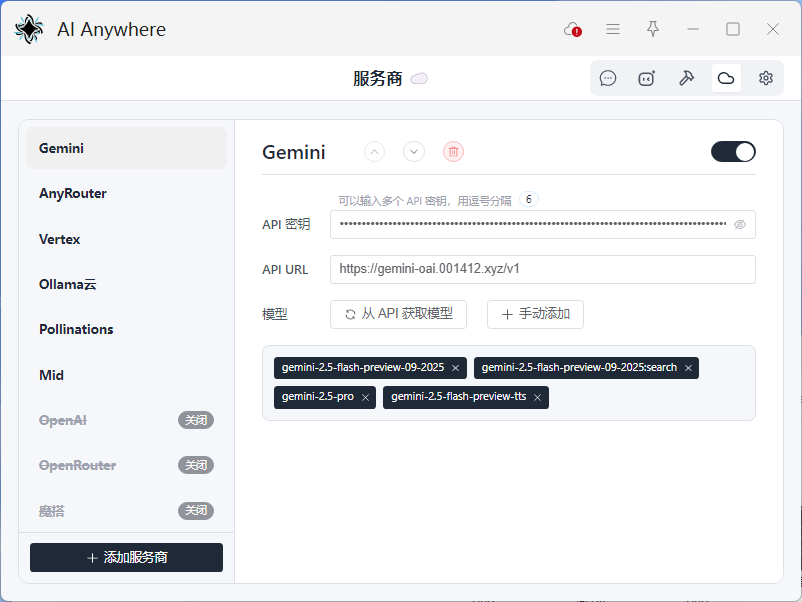Remove the gemini-2.5-pro model tag
Image resolution: width=802 pixels, height=602 pixels.
(x=366, y=398)
